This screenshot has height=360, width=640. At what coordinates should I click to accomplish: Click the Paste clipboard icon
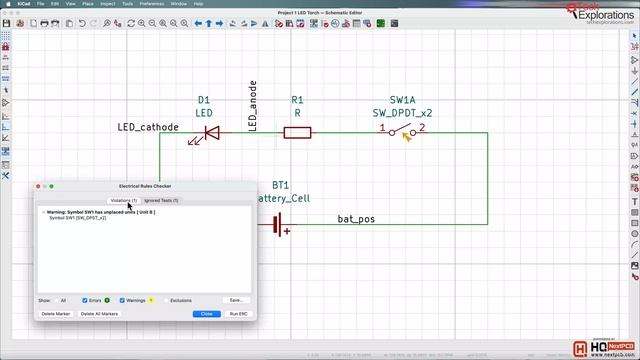(69, 24)
